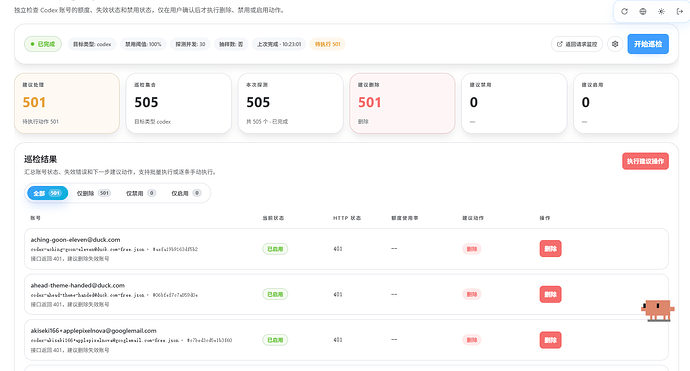Click the 当前状态 column header
The width and height of the screenshot is (690, 371).
(x=273, y=218)
